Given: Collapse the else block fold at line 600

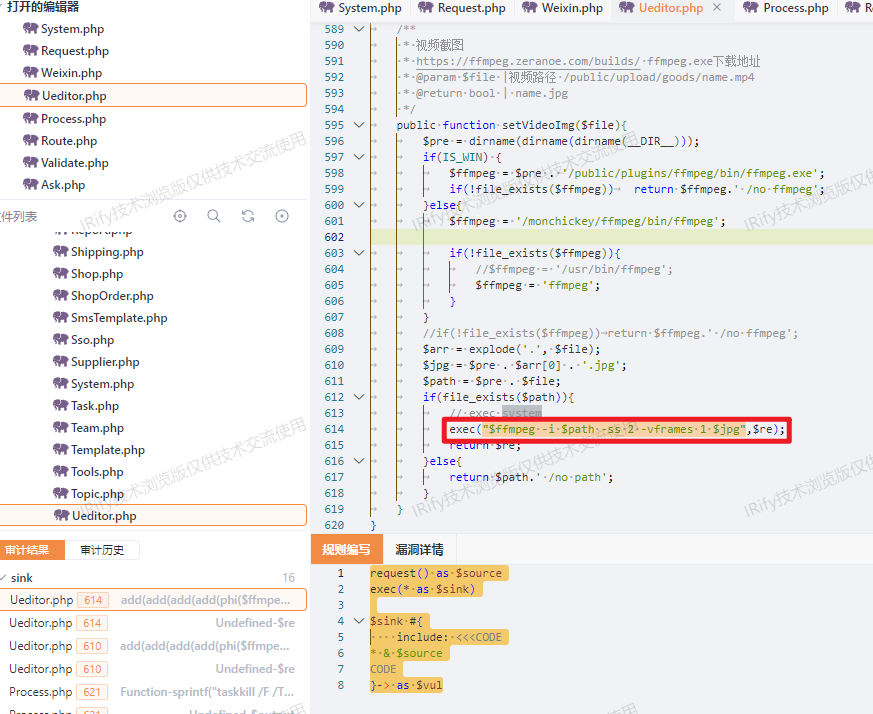Looking at the screenshot, I should [x=359, y=205].
